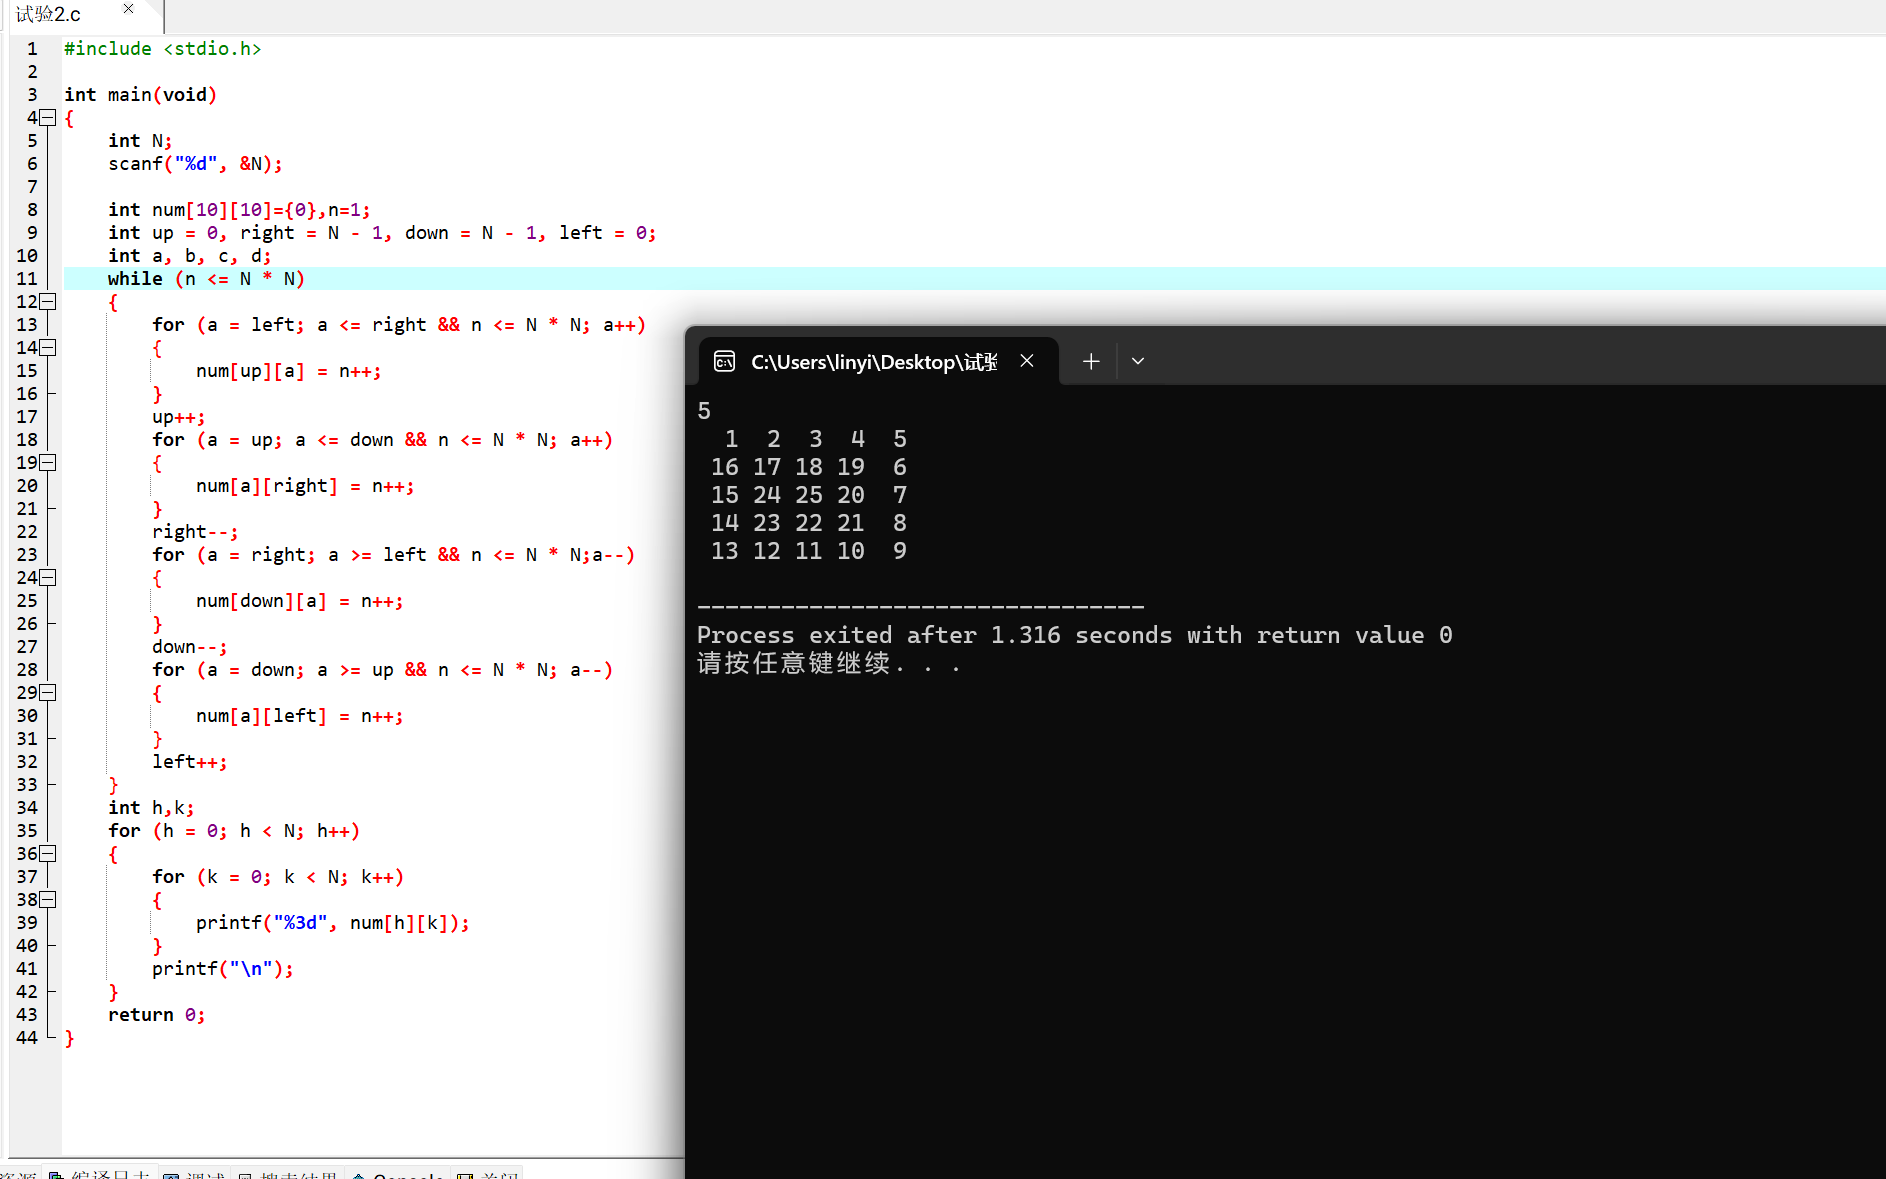This screenshot has width=1886, height=1179.
Task: Click the 'int h,k;' declaration line
Action: pyautogui.click(x=151, y=807)
